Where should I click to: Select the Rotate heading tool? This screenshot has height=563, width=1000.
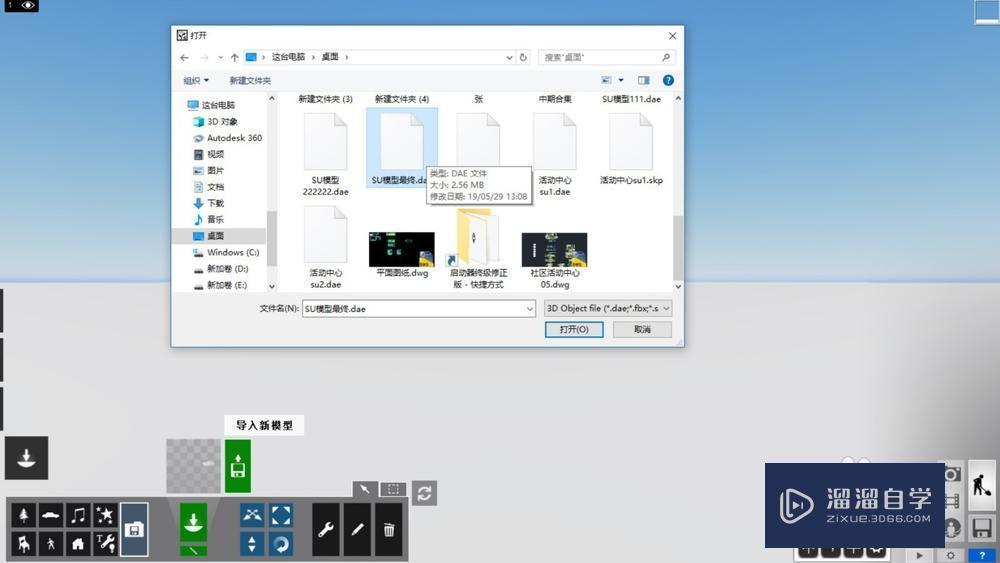click(x=281, y=544)
